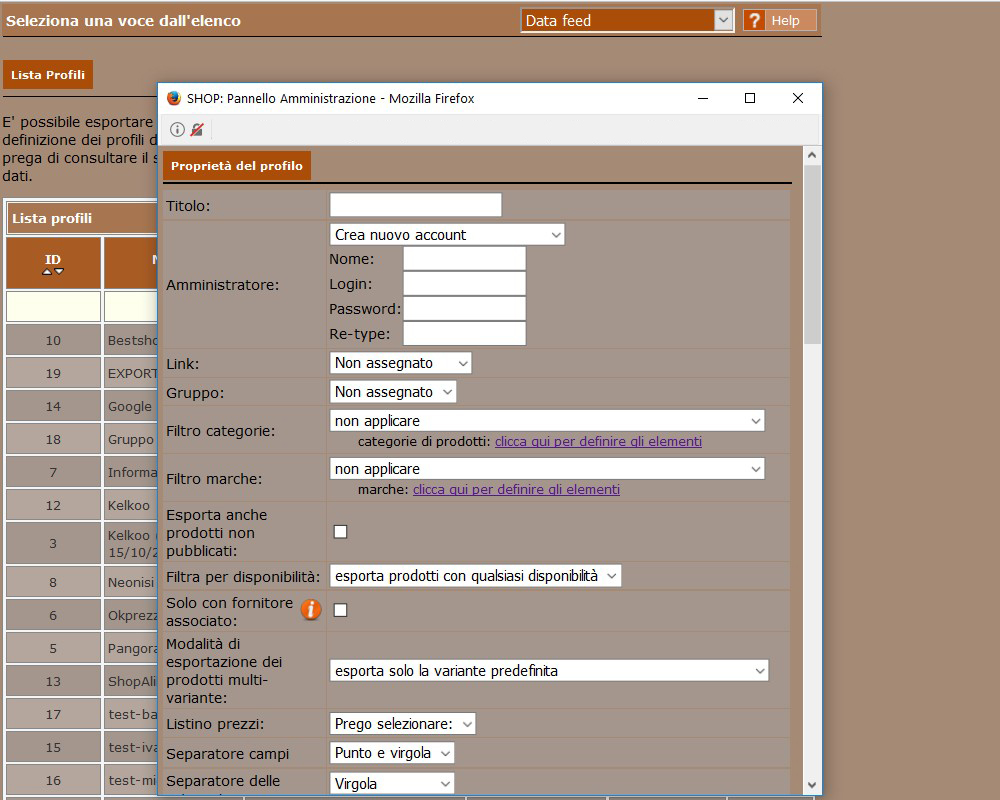The image size is (1000, 800).
Task: Click the crossed-out tracking protection icon
Action: tap(197, 130)
